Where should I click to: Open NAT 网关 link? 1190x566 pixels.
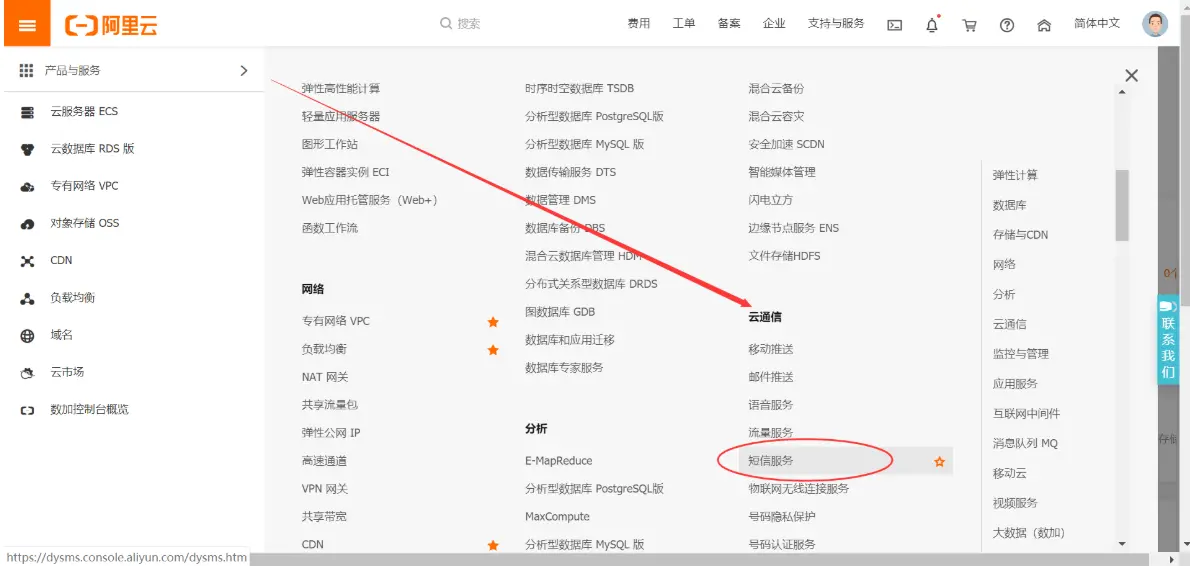point(325,377)
